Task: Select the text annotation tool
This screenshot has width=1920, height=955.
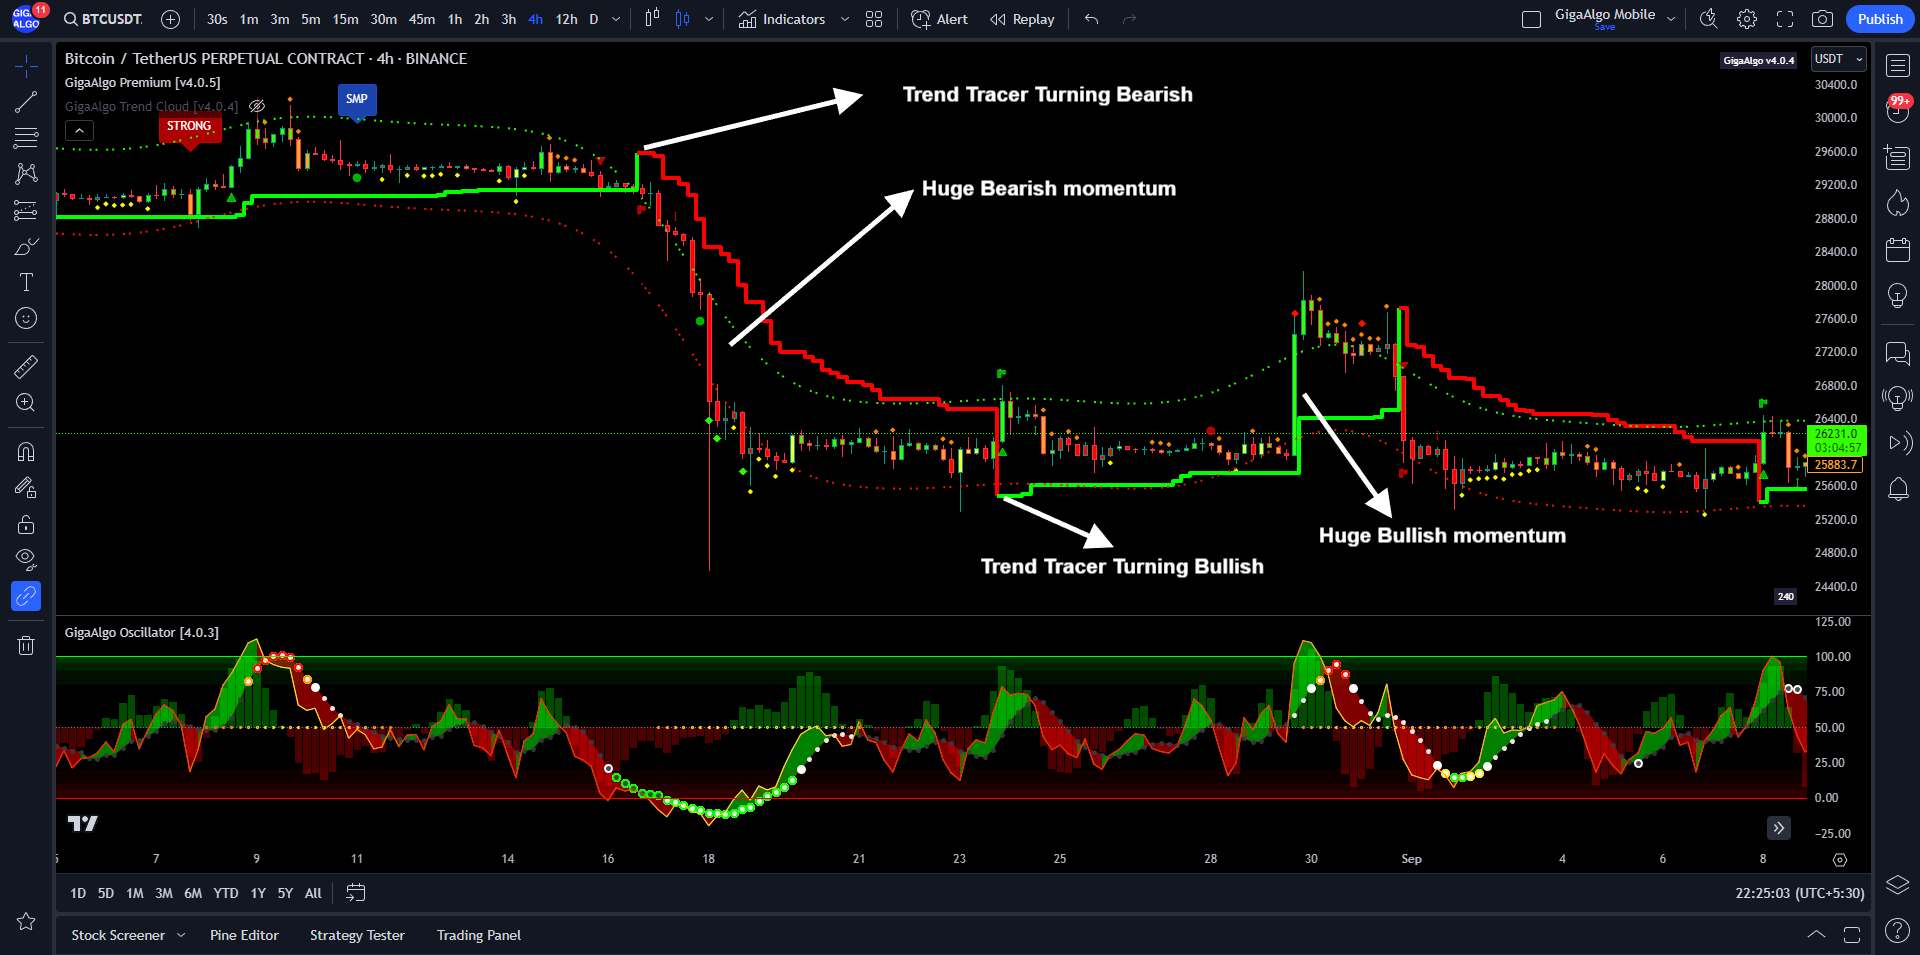Action: pyautogui.click(x=26, y=282)
